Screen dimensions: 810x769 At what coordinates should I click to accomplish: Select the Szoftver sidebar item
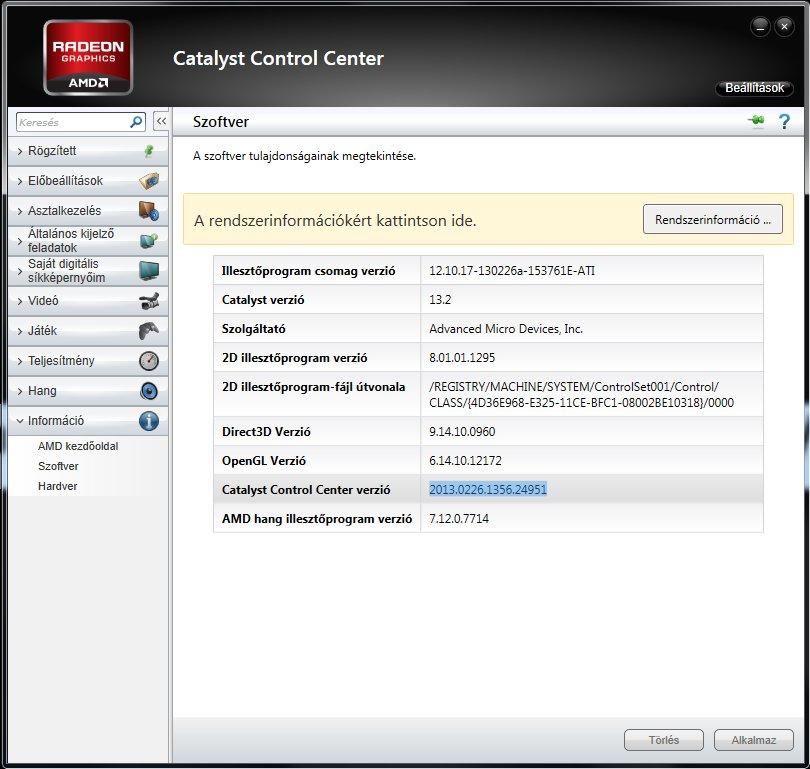pos(58,466)
